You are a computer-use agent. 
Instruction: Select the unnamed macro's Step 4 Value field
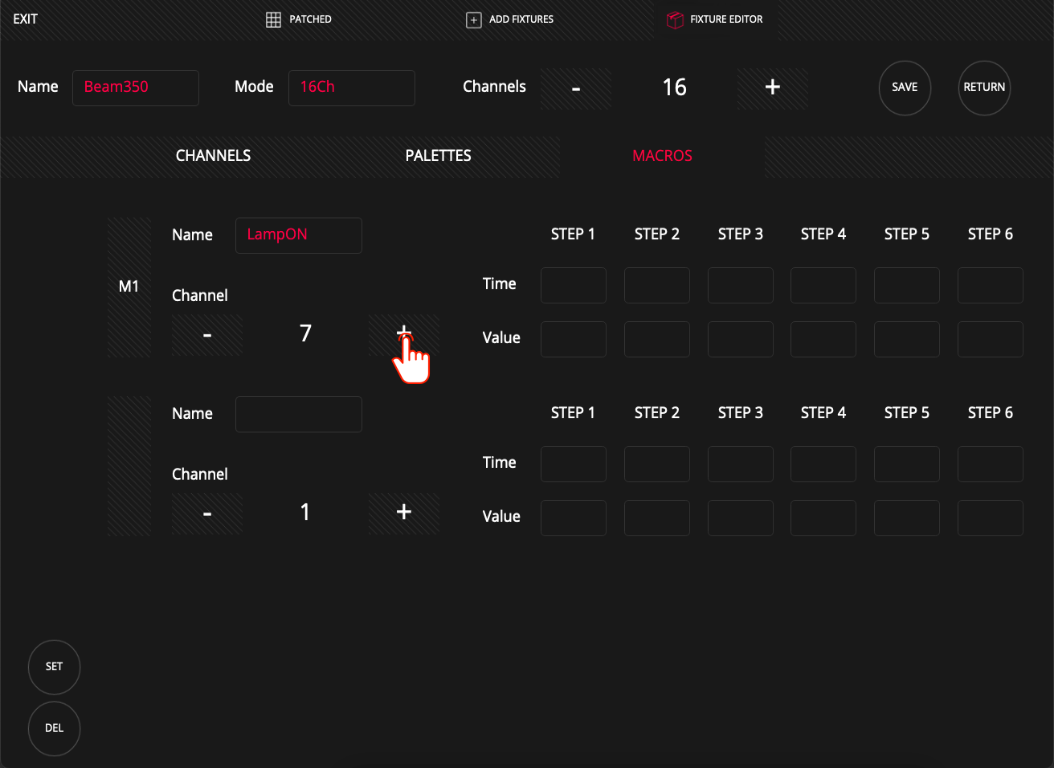[823, 517]
